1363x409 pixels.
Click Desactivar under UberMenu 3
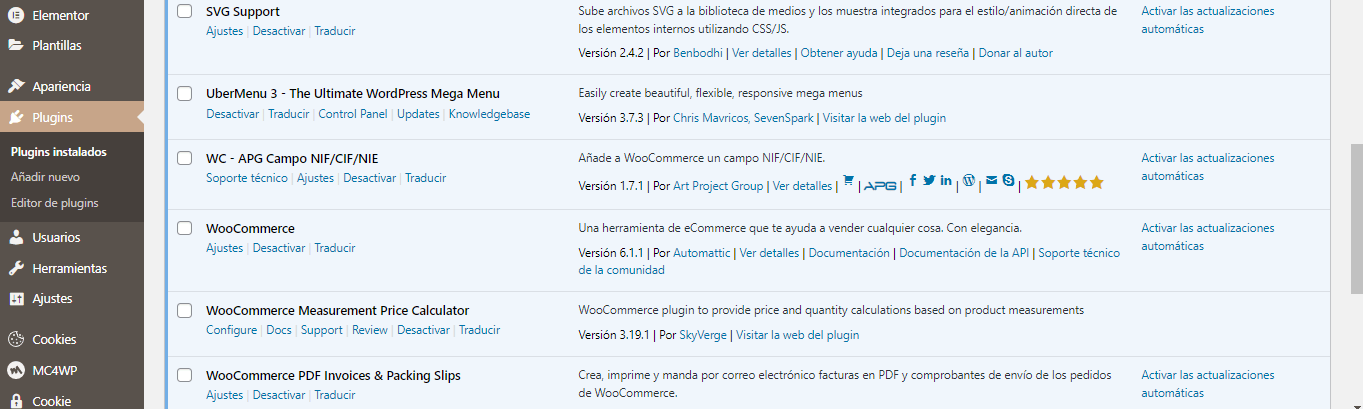[232, 114]
